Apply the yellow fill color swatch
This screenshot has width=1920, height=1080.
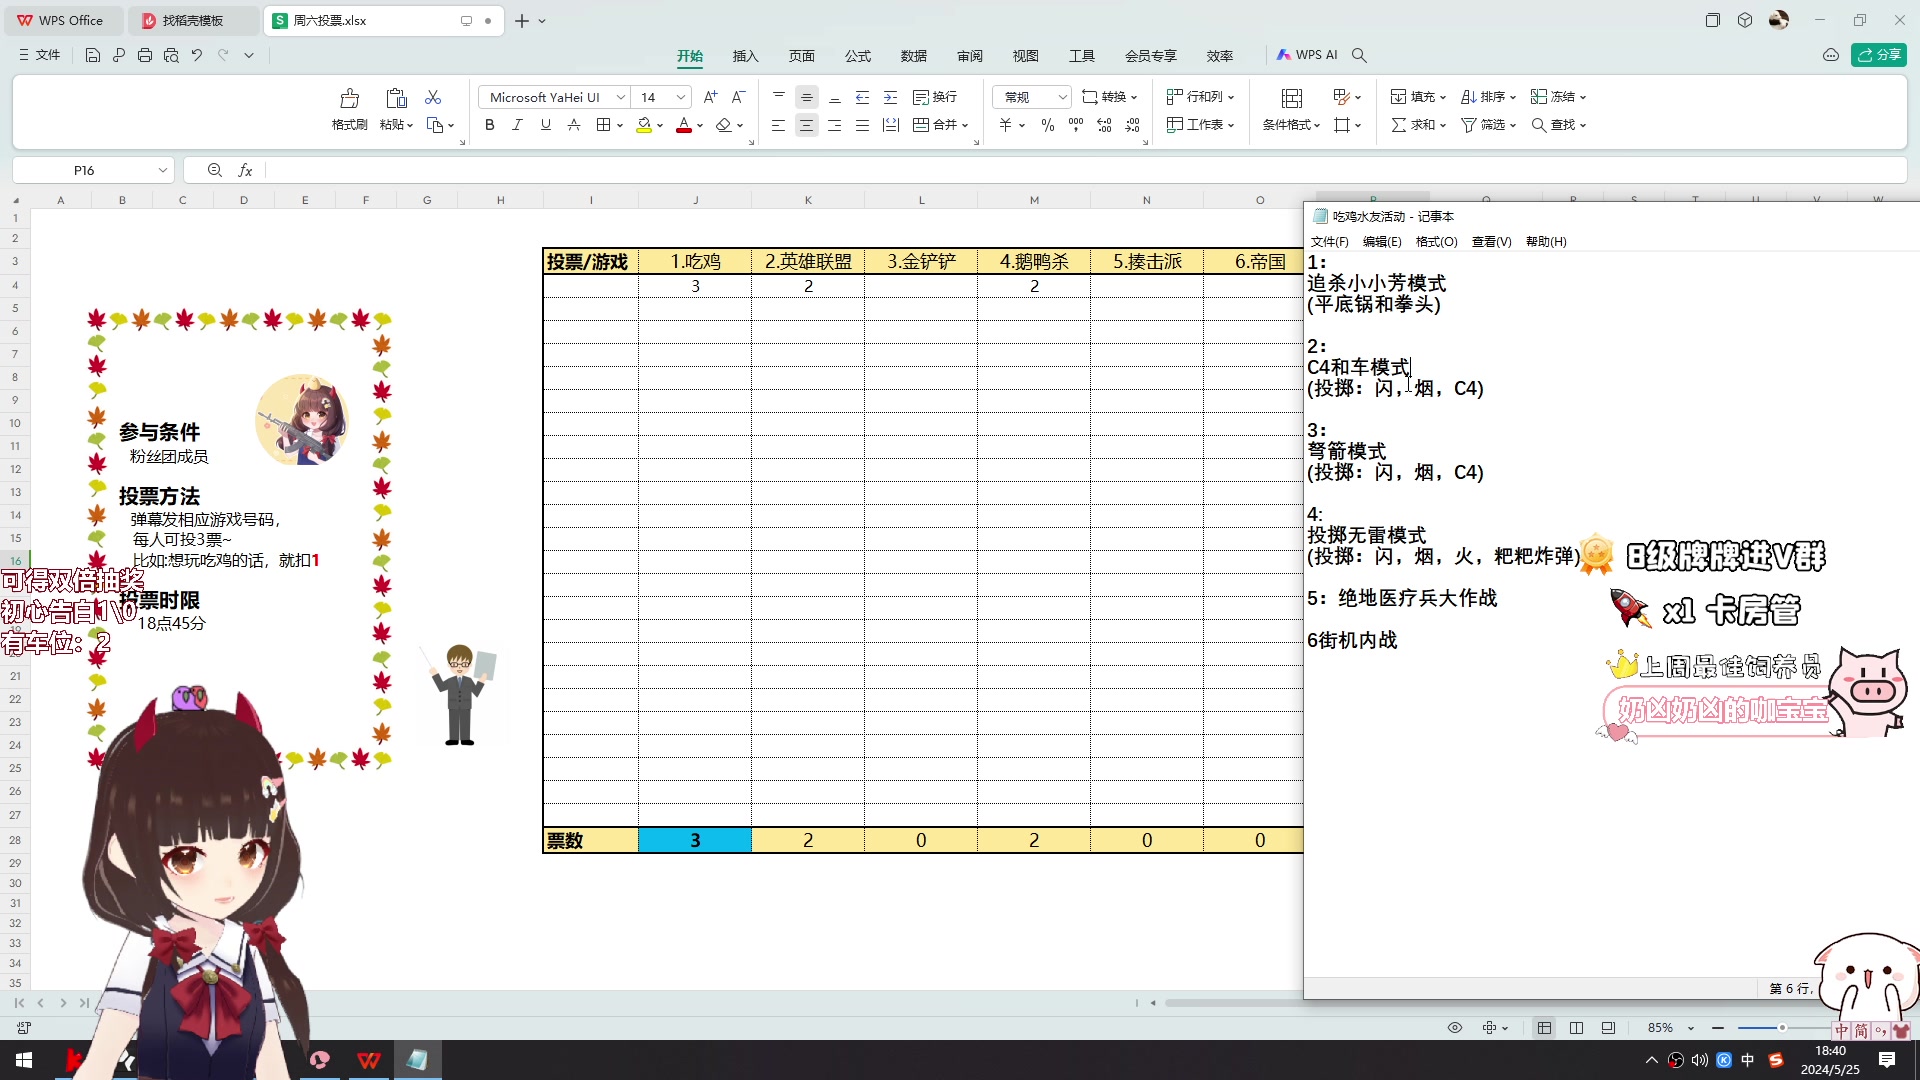(x=644, y=125)
